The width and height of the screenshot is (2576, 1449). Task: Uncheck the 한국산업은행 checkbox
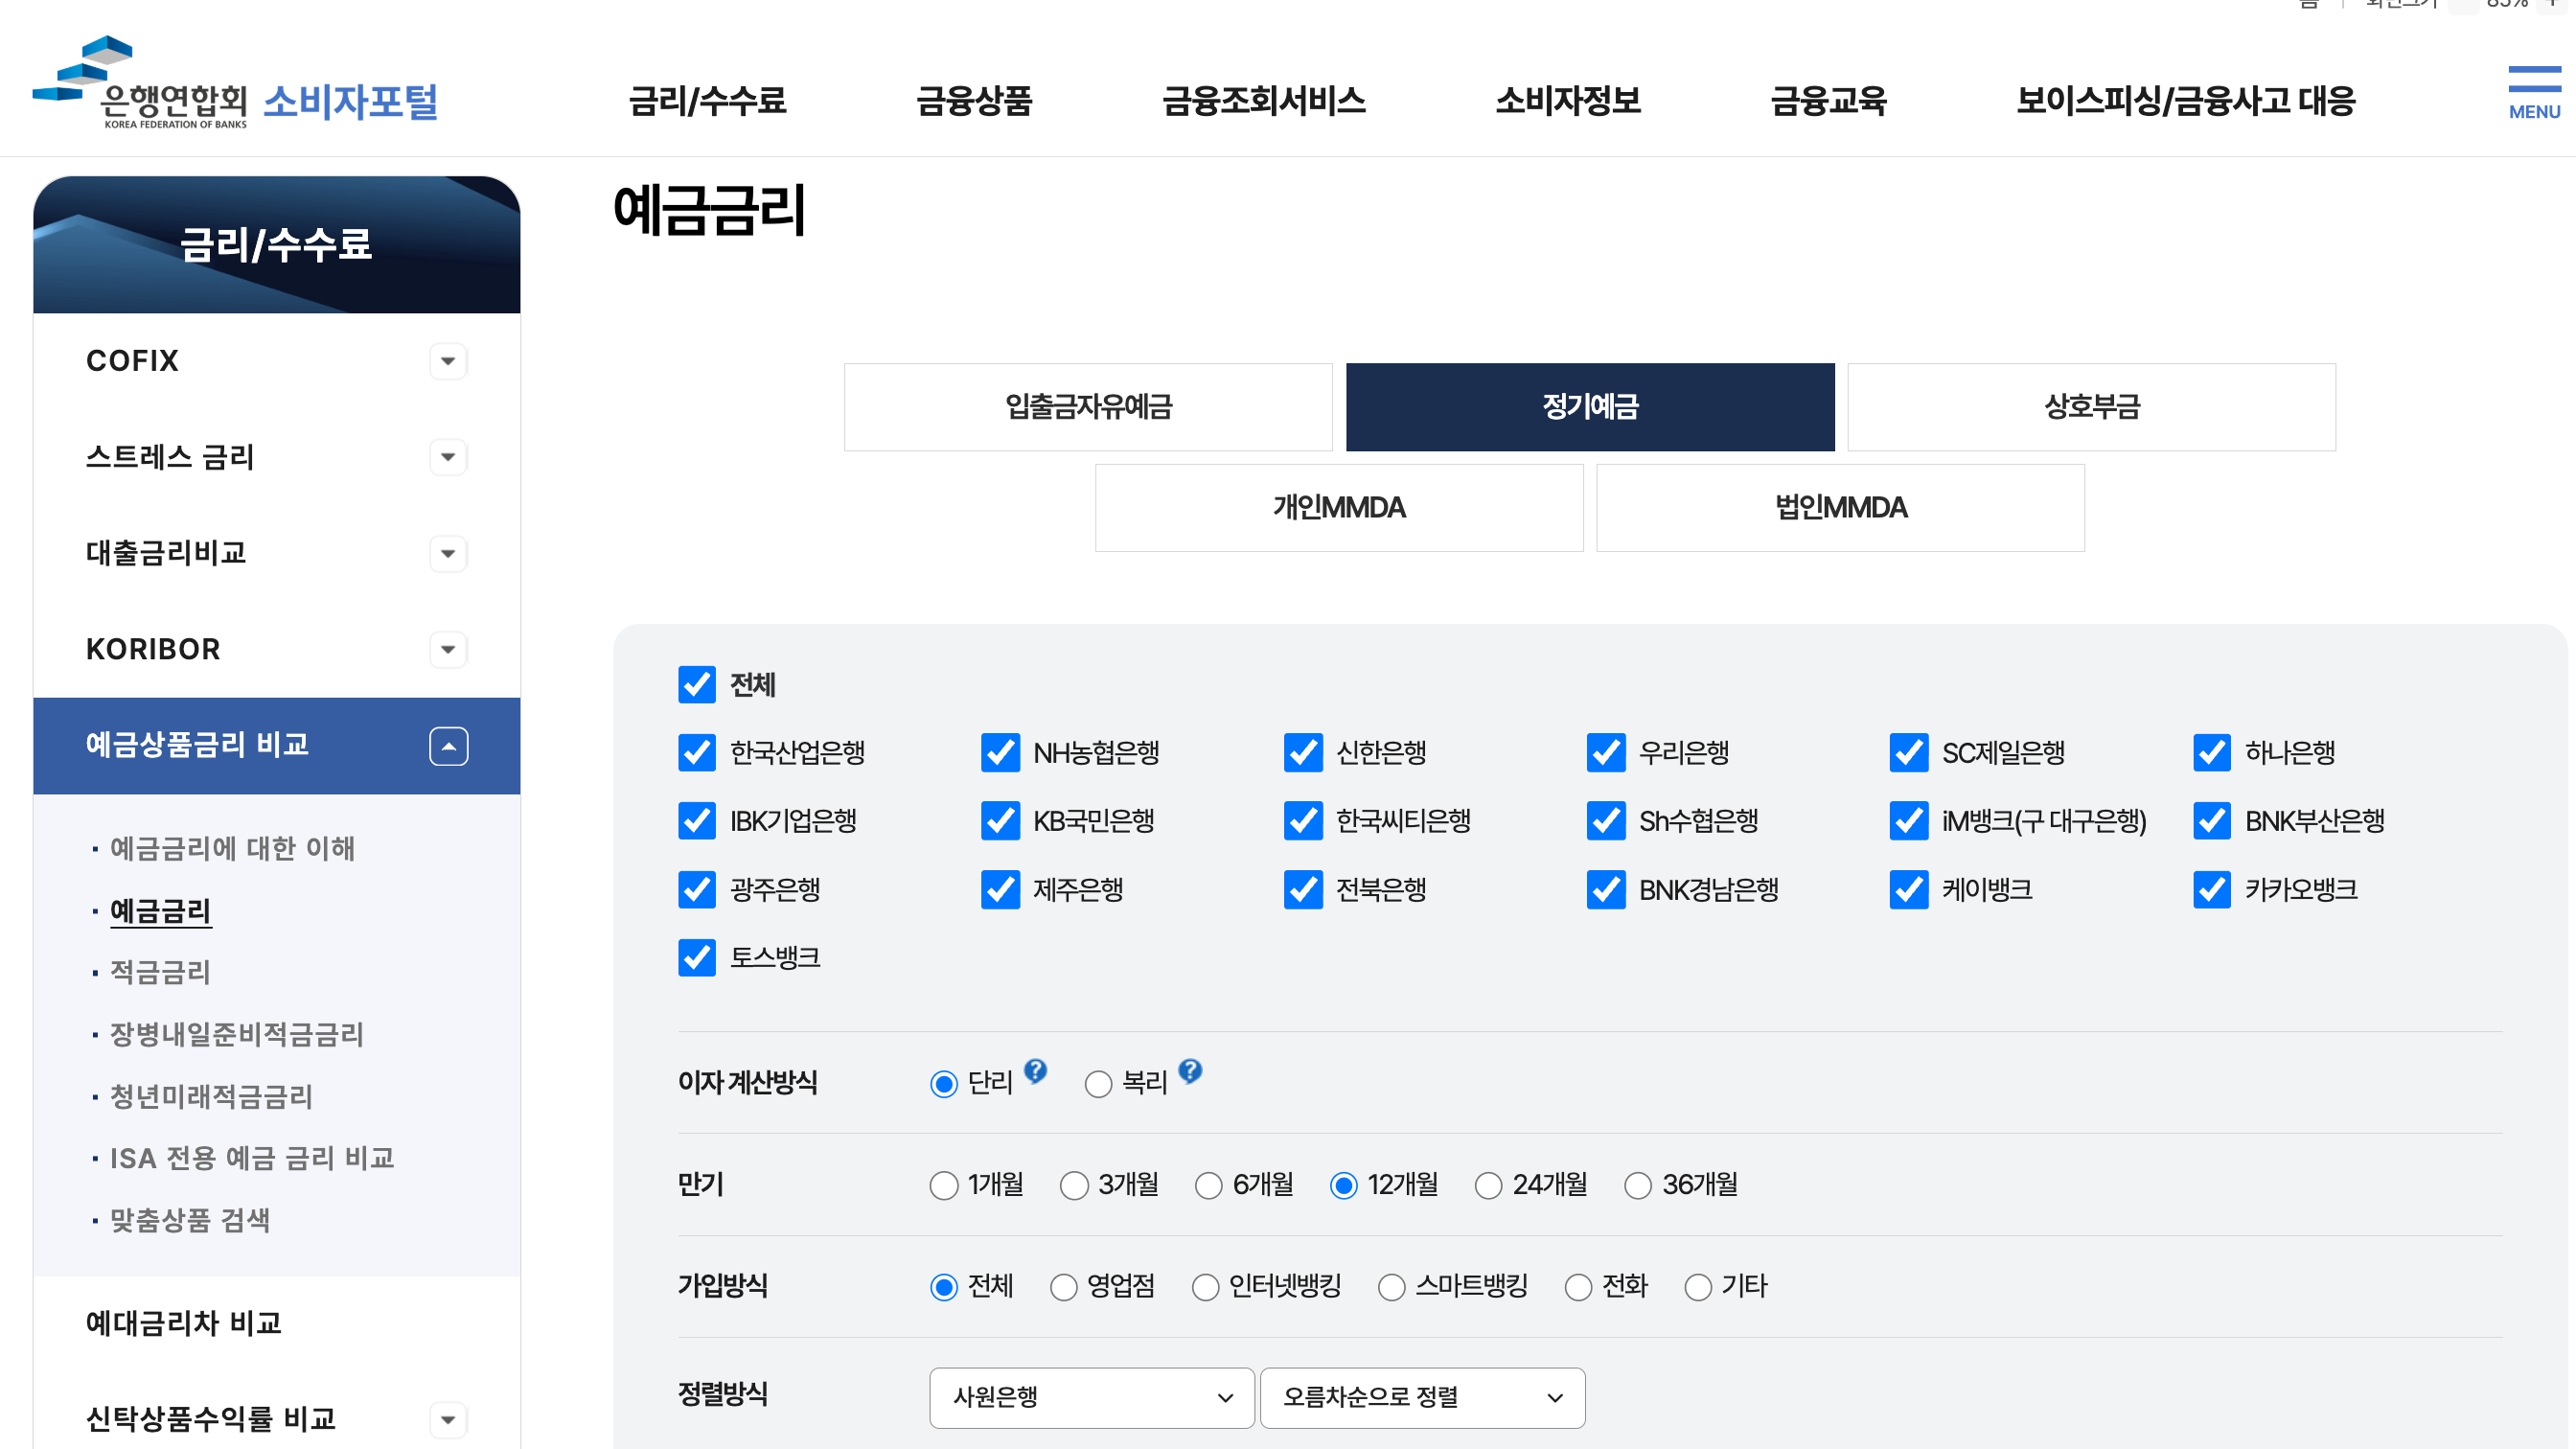[697, 753]
